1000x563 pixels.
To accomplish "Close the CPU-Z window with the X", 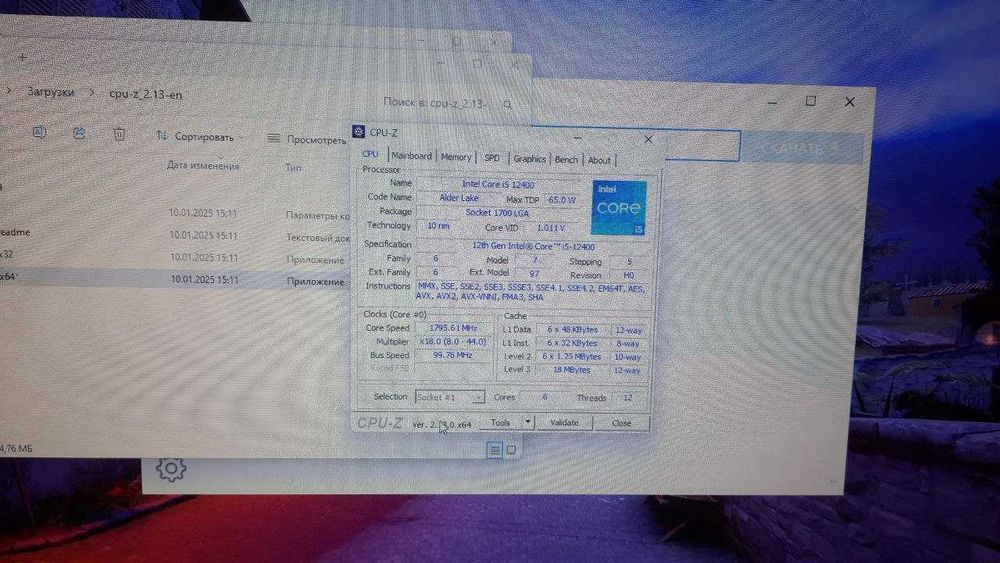I will click(x=649, y=138).
